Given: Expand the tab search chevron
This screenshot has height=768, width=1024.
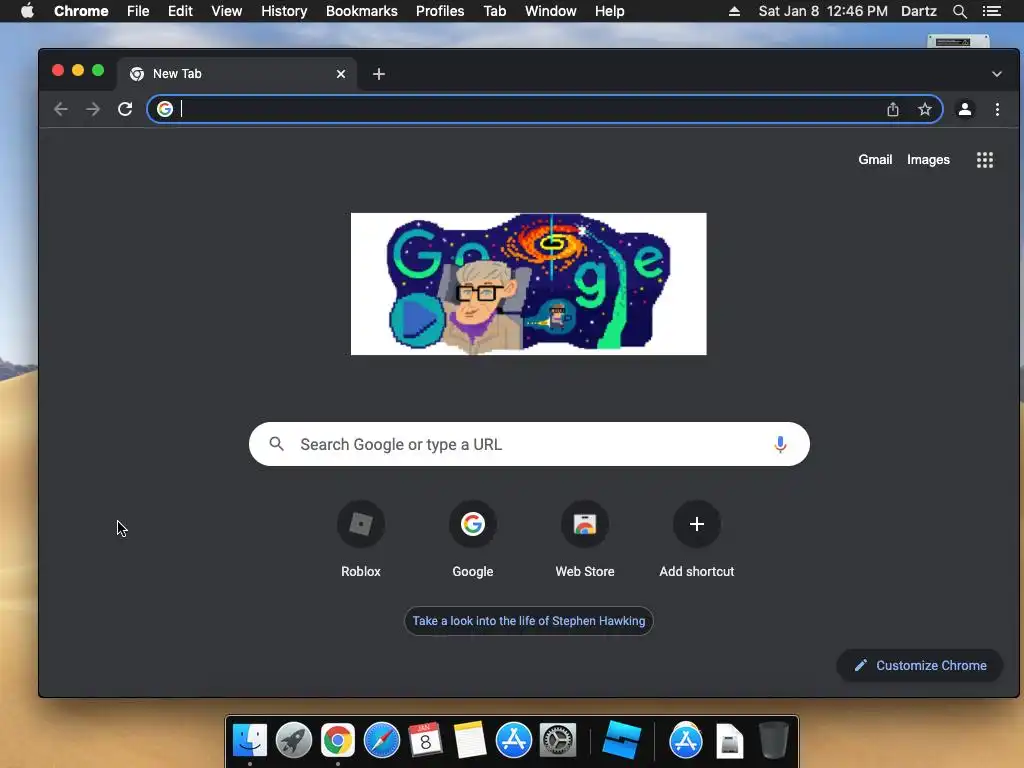Looking at the screenshot, I should point(997,74).
